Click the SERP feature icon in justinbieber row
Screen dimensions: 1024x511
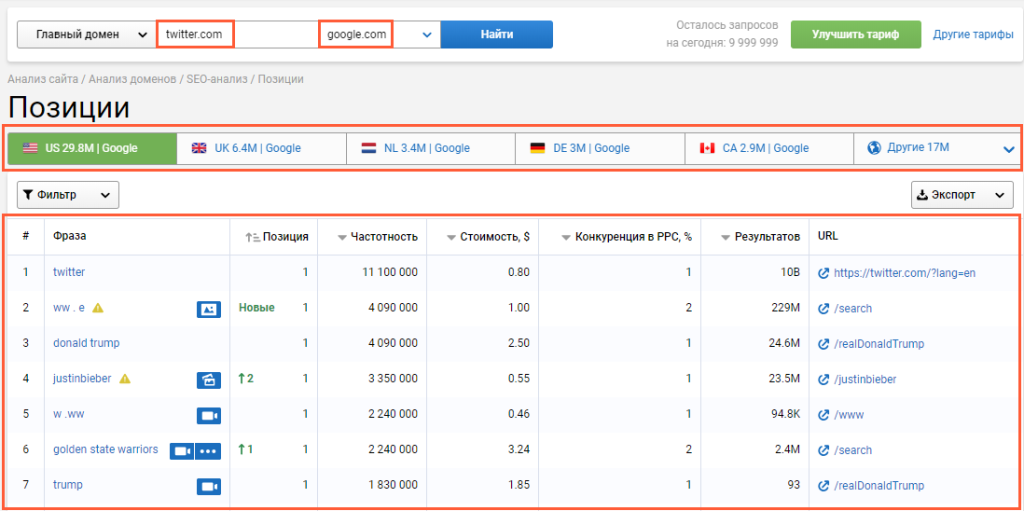209,380
